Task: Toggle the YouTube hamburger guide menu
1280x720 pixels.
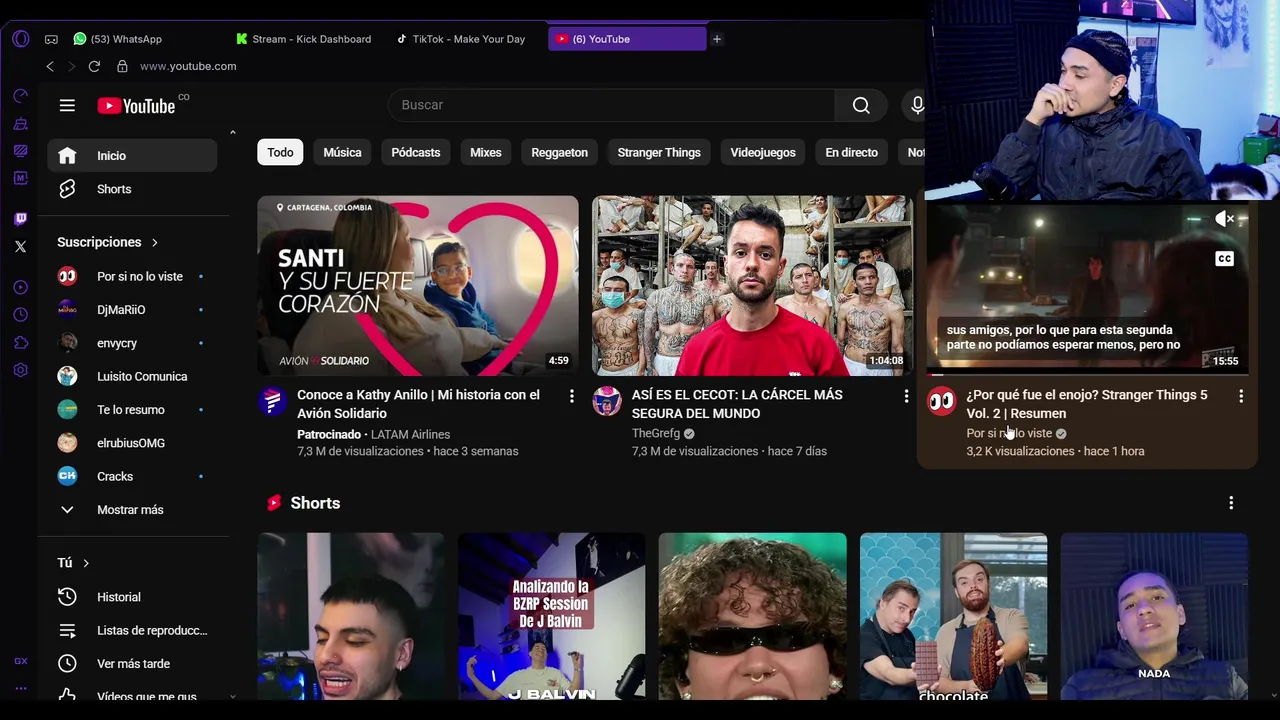Action: tap(67, 105)
